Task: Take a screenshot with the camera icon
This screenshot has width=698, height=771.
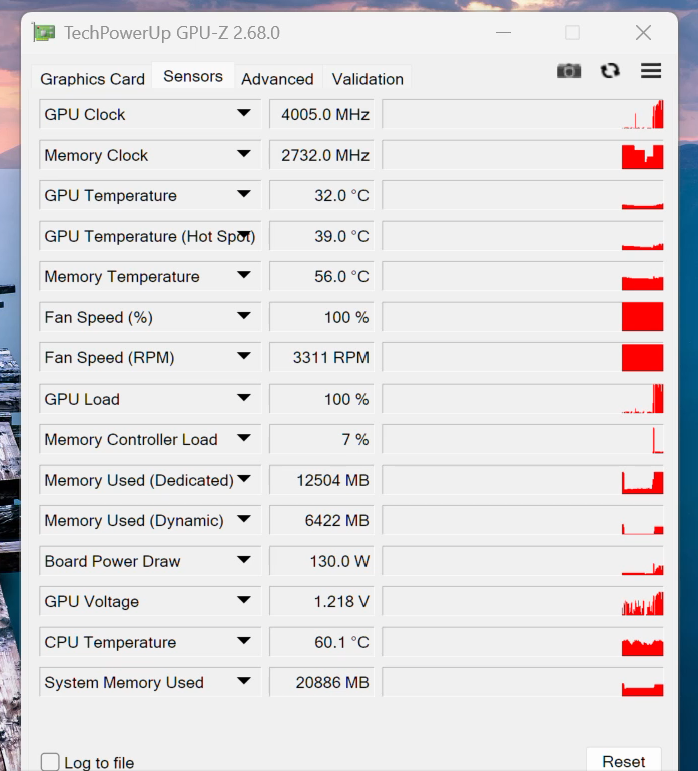Action: pyautogui.click(x=569, y=71)
